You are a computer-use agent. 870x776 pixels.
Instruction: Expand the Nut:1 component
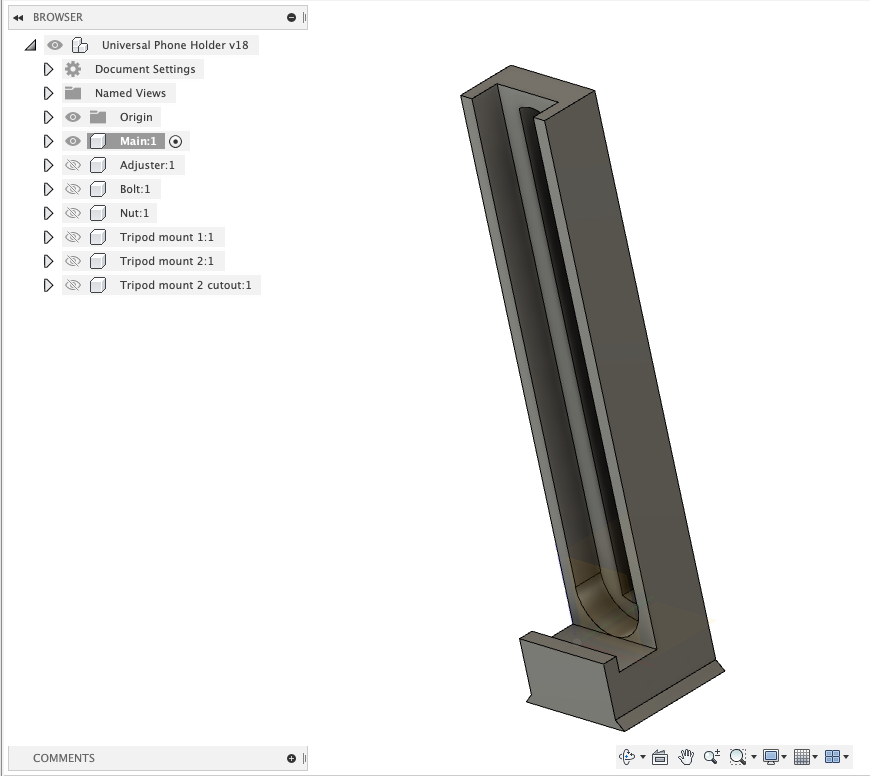48,213
